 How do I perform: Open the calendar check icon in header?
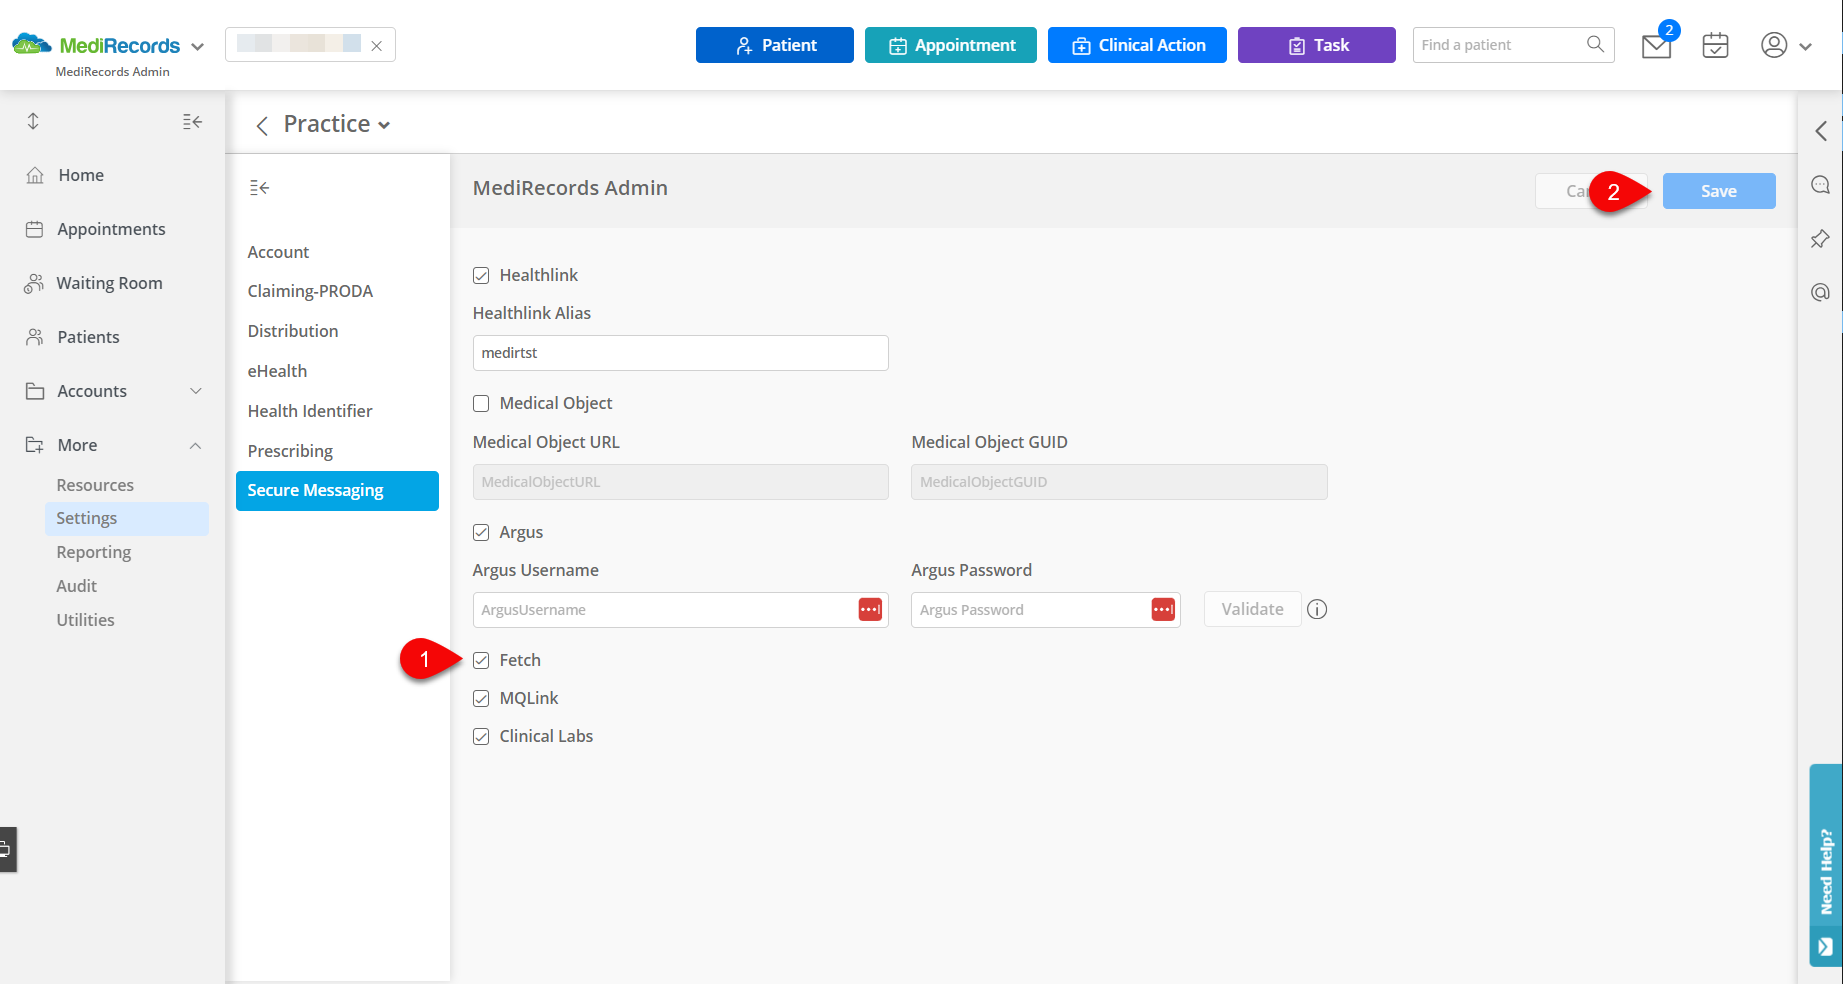click(x=1715, y=45)
